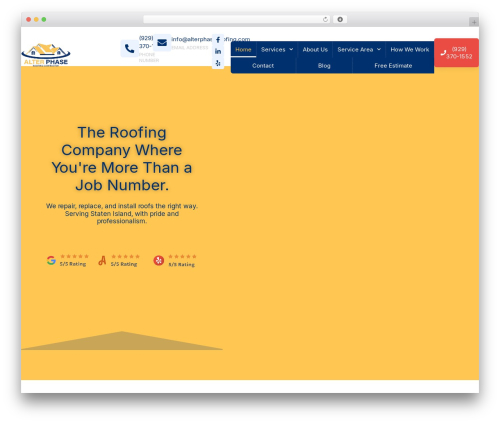This screenshot has height=423, width=500.
Task: Open the Blog menu item
Action: point(324,66)
